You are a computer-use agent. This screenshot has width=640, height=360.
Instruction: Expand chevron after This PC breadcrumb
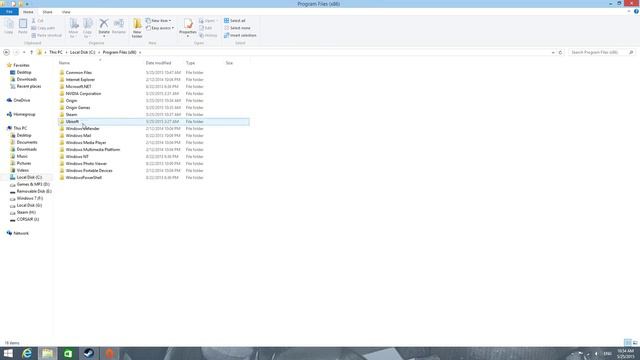click(66, 52)
